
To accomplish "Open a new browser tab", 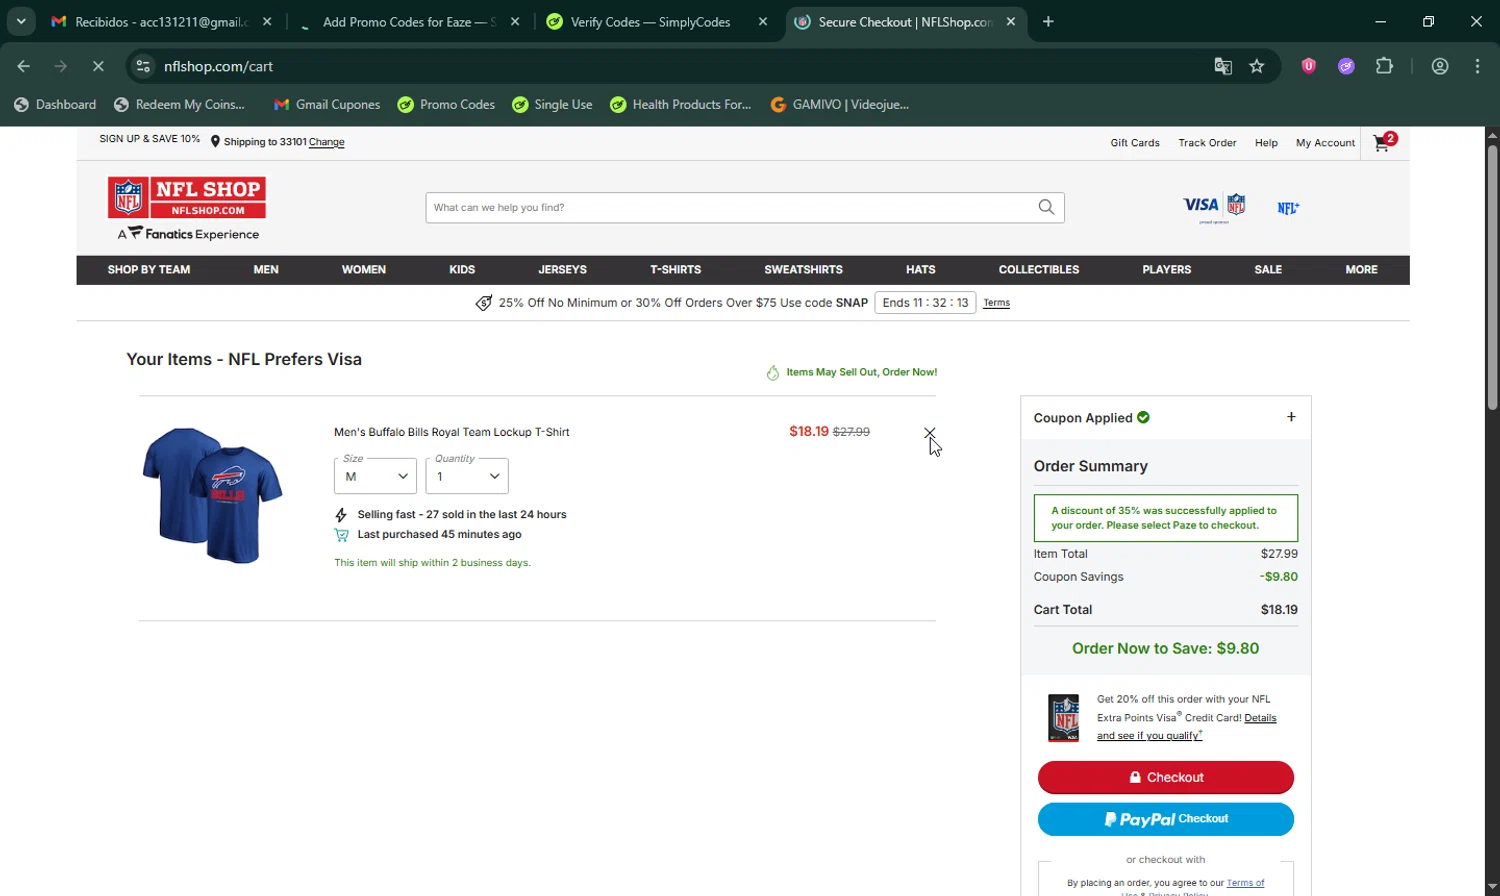I will coord(1048,21).
